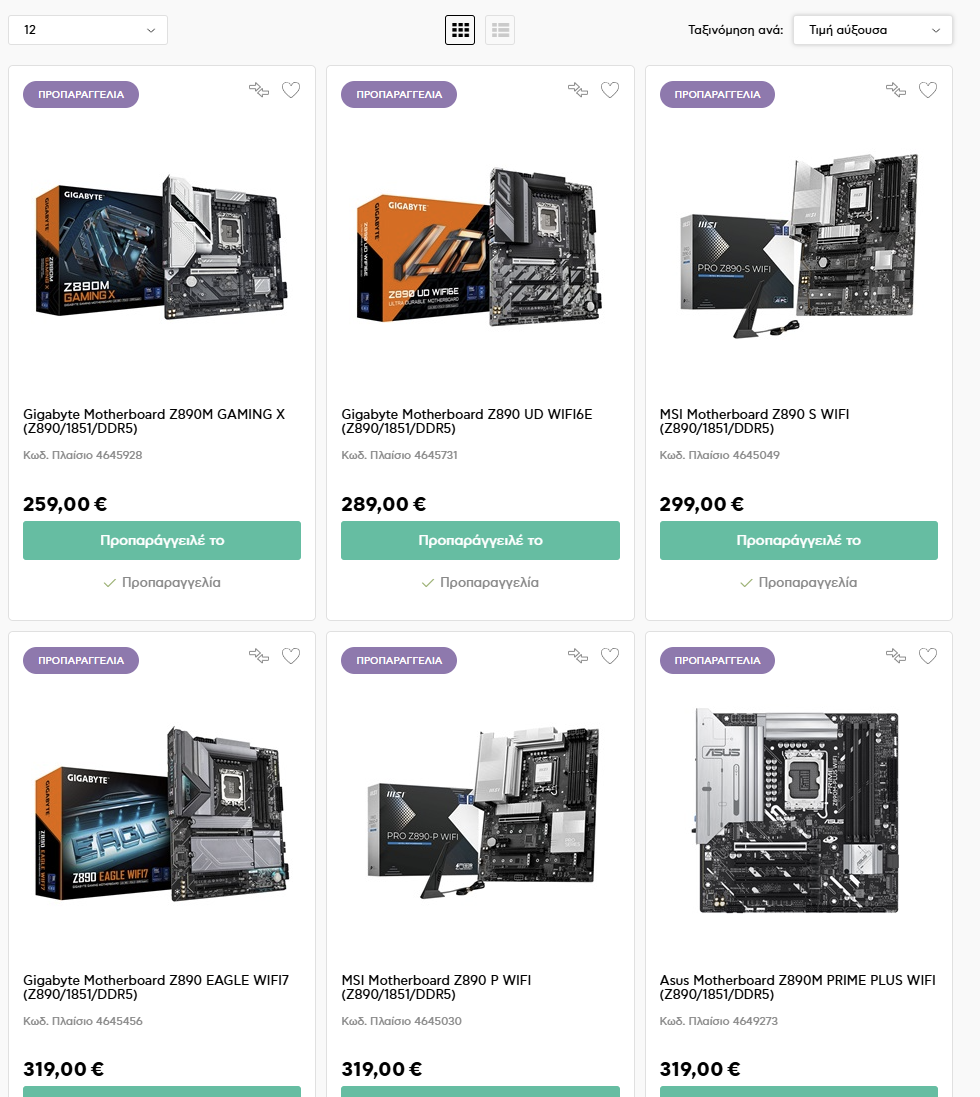Favorite the Gigabyte Z890 UD WIFI6E
The image size is (980, 1097).
coord(610,90)
